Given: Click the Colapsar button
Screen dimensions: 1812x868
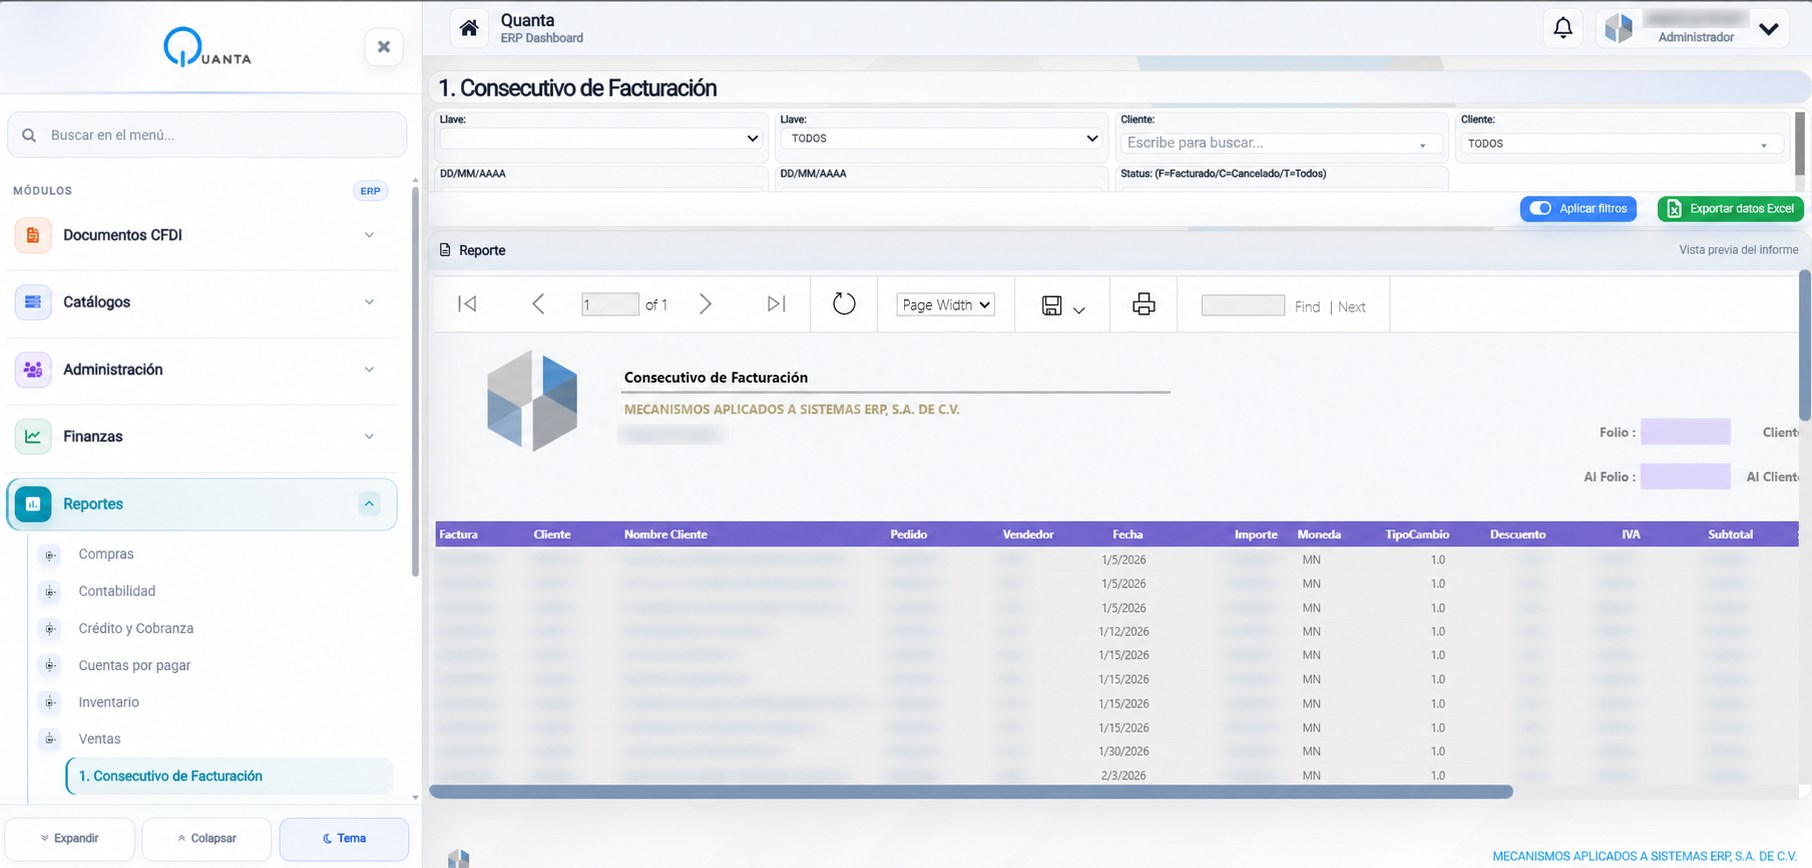Looking at the screenshot, I should pyautogui.click(x=207, y=838).
